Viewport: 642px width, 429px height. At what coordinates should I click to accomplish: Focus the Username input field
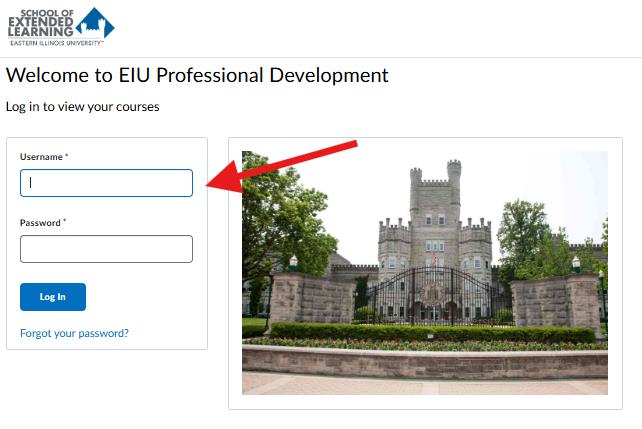click(106, 183)
